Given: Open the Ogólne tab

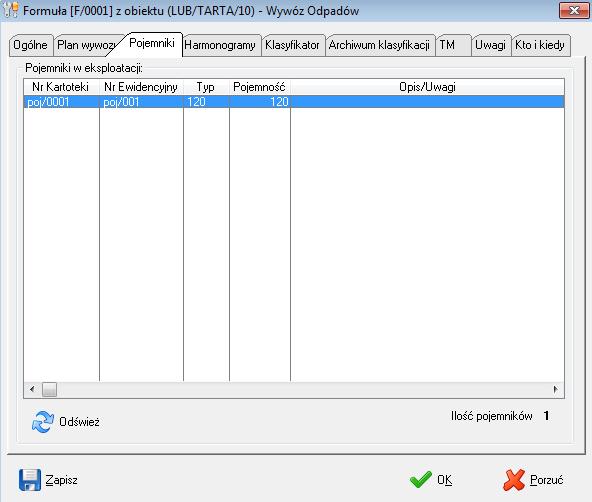Looking at the screenshot, I should click(x=31, y=45).
